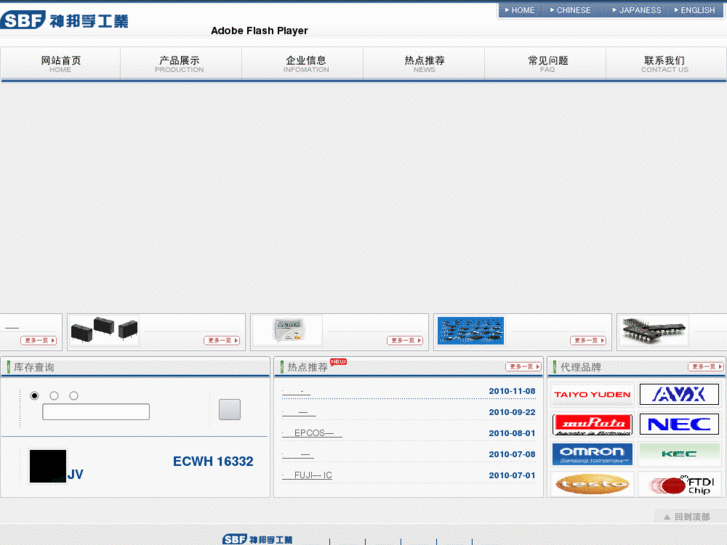Switch the site language to JAPANESS
727x545 pixels.
pyautogui.click(x=639, y=10)
